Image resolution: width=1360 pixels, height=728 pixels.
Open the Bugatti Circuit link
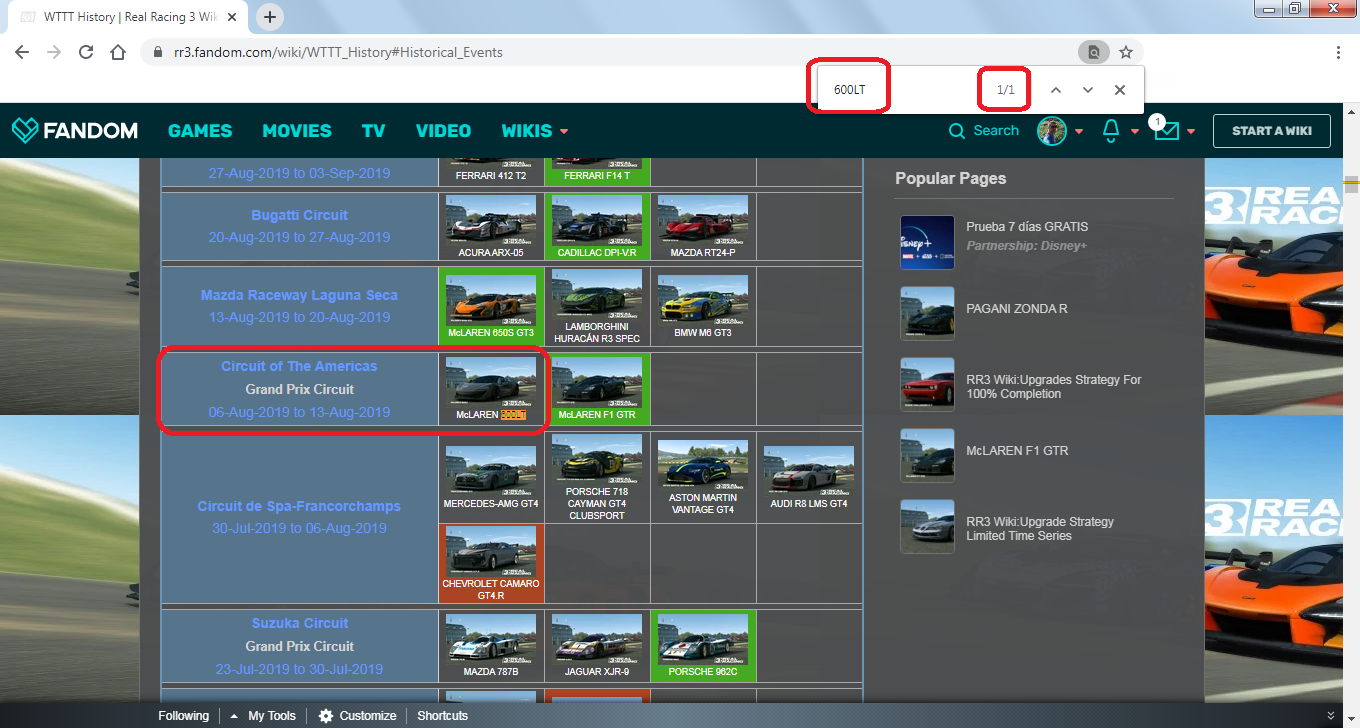tap(300, 215)
